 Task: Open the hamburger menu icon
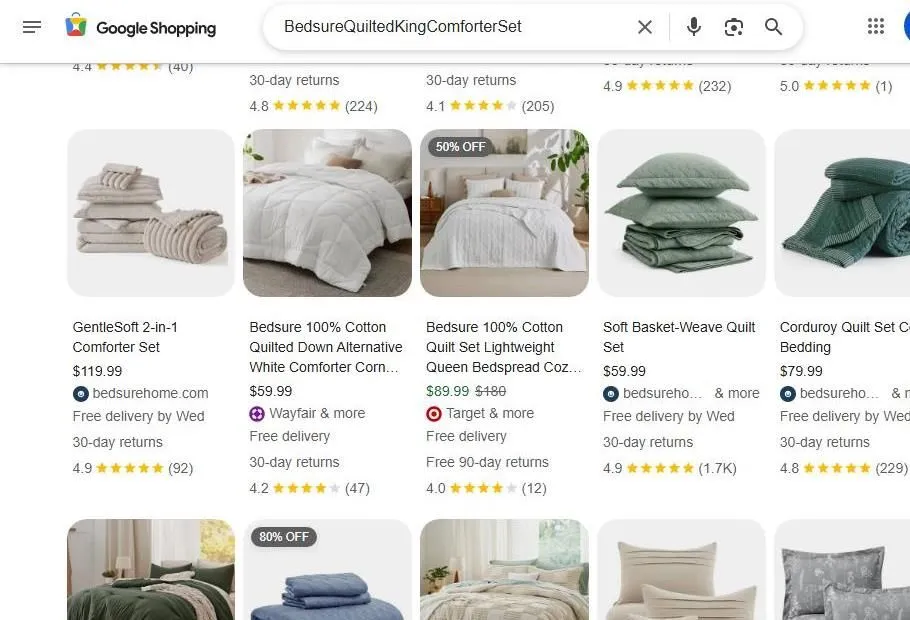pyautogui.click(x=32, y=27)
